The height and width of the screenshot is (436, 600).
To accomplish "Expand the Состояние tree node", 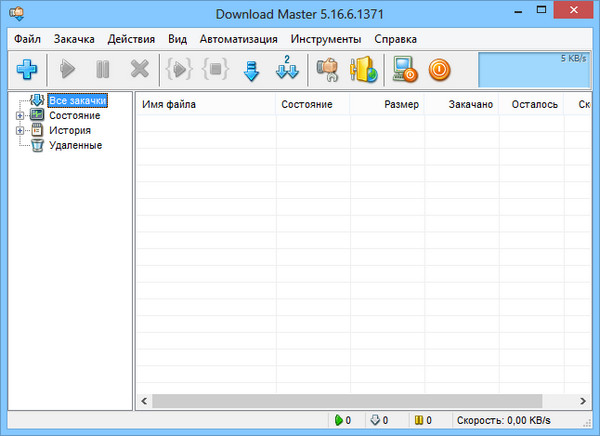I will 19,116.
